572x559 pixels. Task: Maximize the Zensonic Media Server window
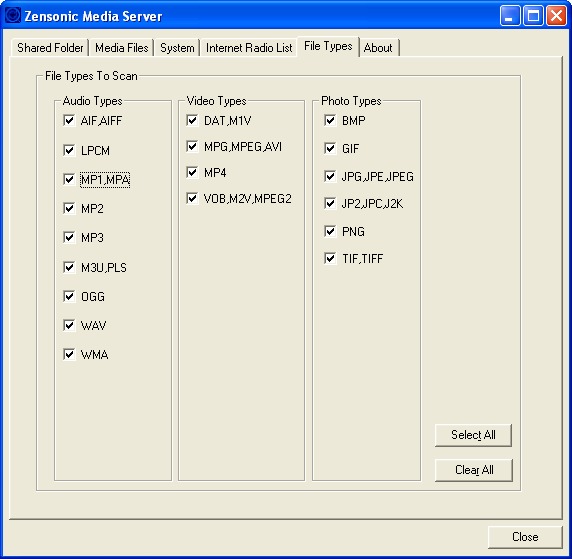coord(533,16)
